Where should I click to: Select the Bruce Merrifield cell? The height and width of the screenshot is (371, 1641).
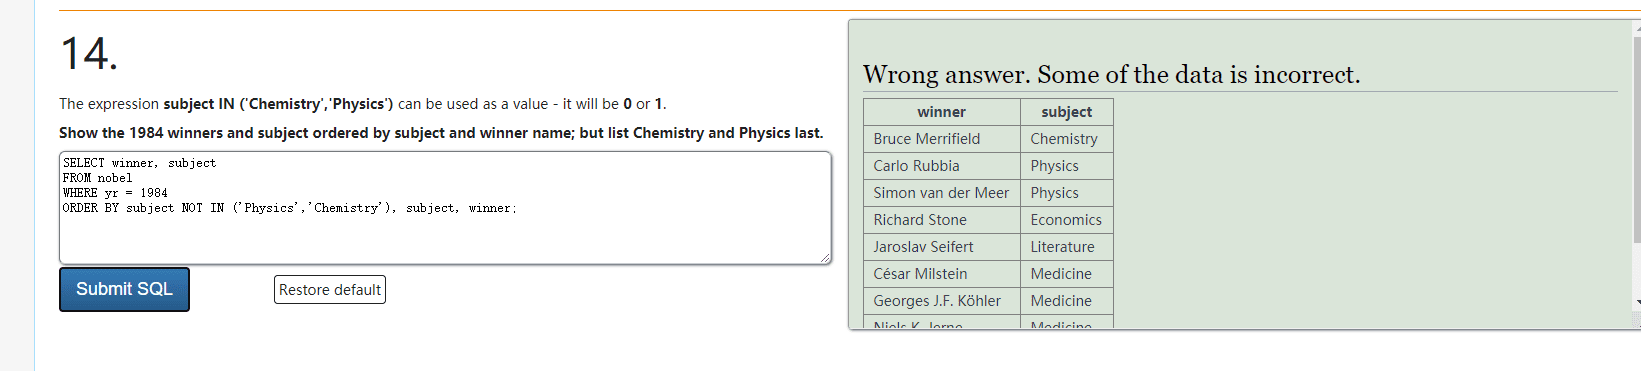tap(942, 139)
